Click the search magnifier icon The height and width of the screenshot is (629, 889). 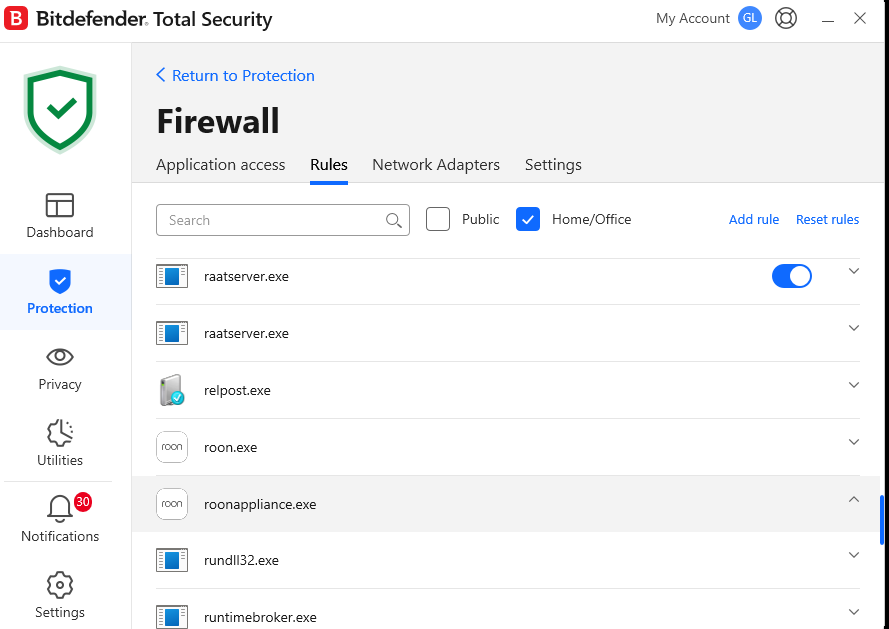(x=394, y=220)
